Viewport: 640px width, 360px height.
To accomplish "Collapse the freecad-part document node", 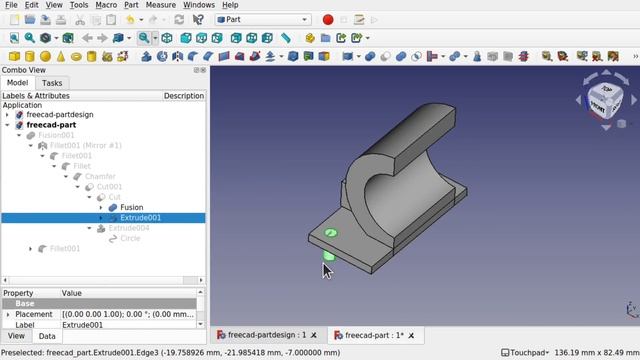I will click(7, 125).
